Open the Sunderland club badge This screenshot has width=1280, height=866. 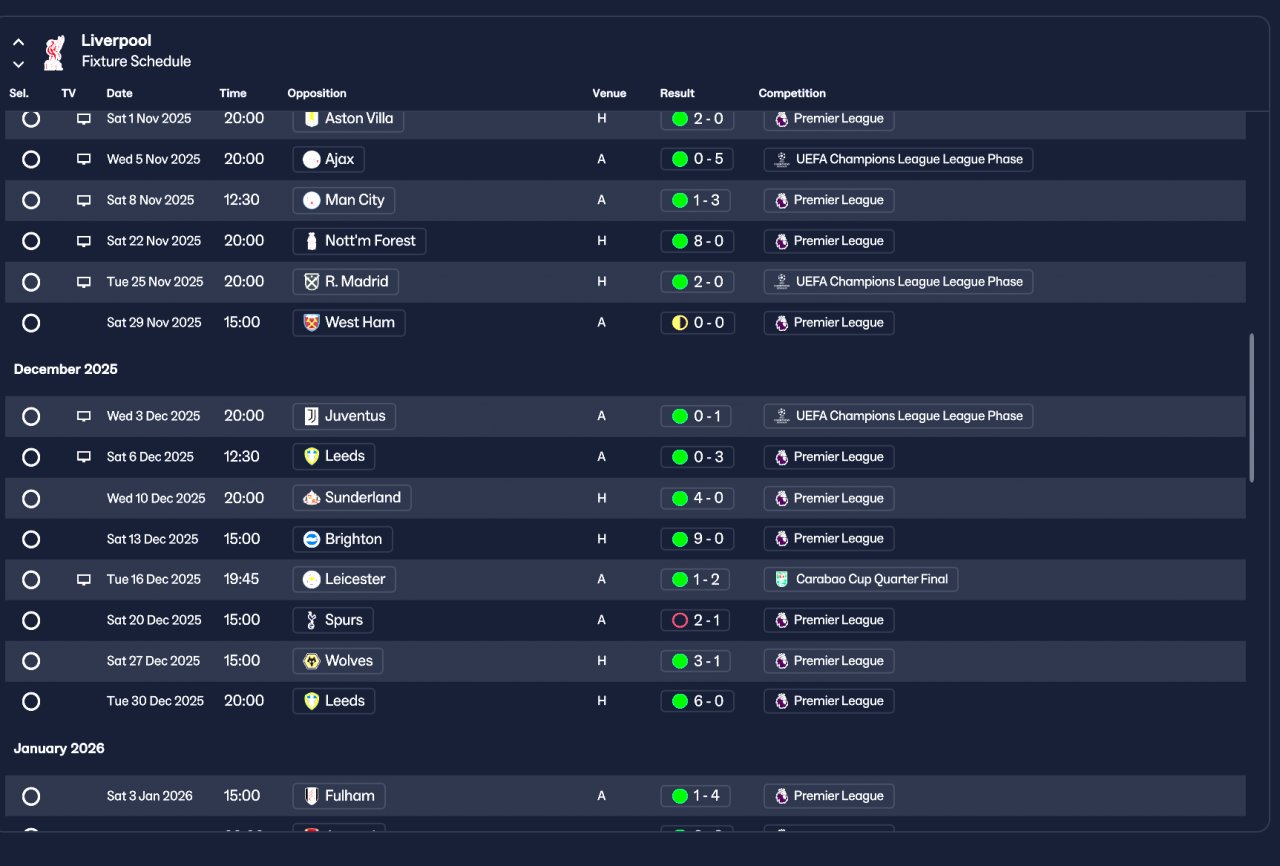pos(312,498)
